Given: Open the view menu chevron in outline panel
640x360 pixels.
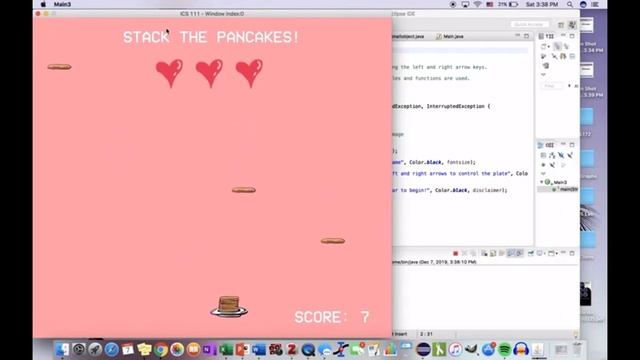Looking at the screenshot, I should click(543, 173).
